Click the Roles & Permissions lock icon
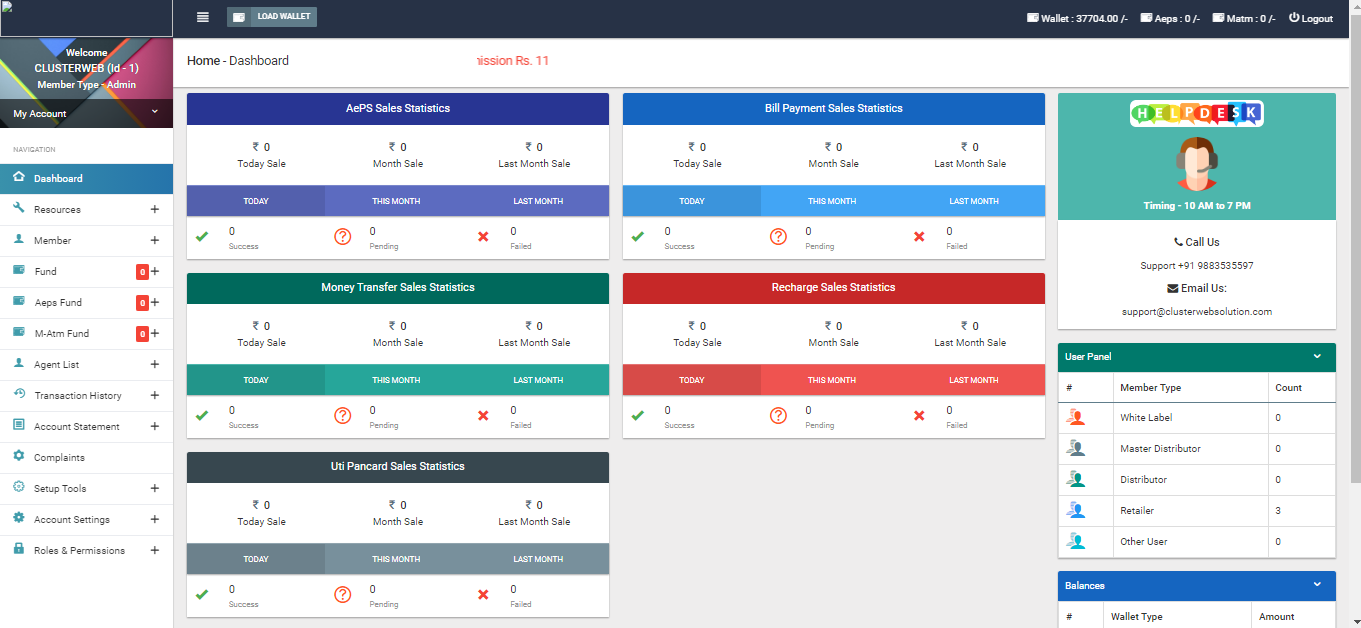The width and height of the screenshot is (1361, 628). point(18,550)
